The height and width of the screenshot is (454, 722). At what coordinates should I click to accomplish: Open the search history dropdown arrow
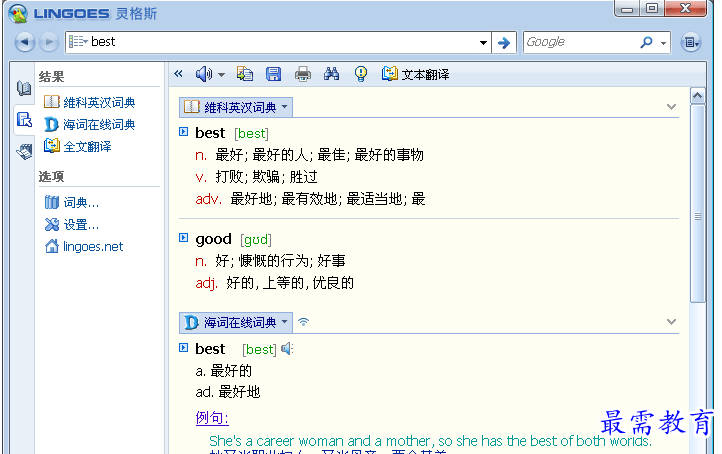coord(483,42)
